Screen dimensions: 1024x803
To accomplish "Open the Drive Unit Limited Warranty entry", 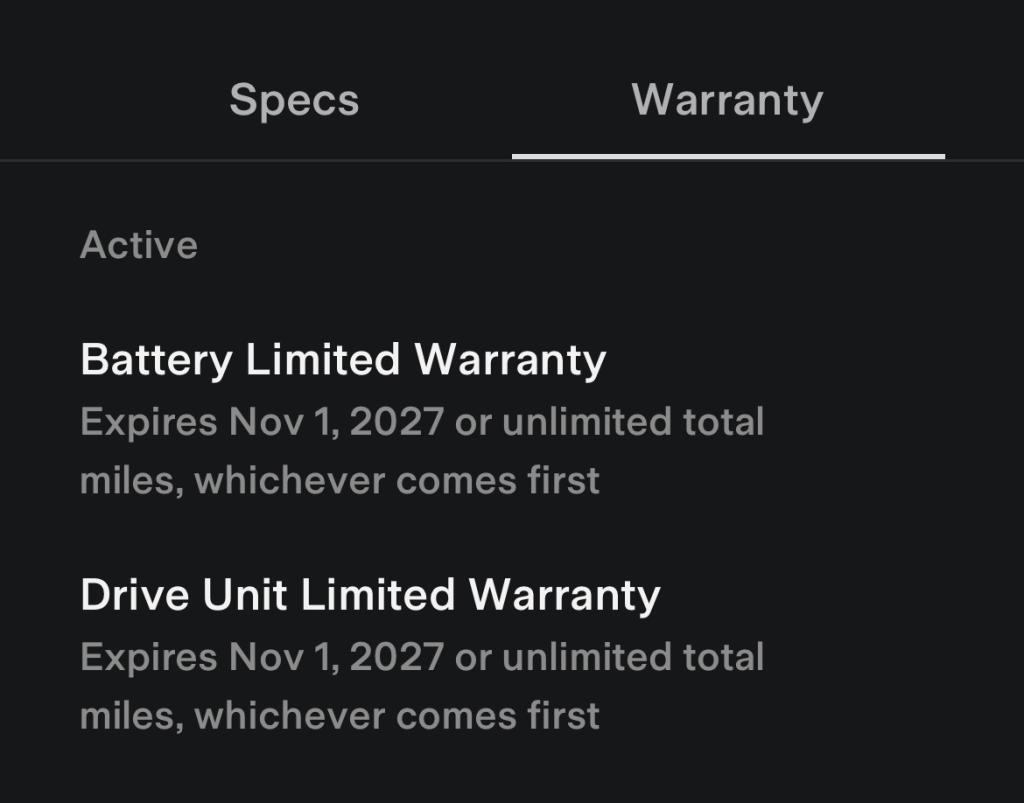I will coord(370,595).
